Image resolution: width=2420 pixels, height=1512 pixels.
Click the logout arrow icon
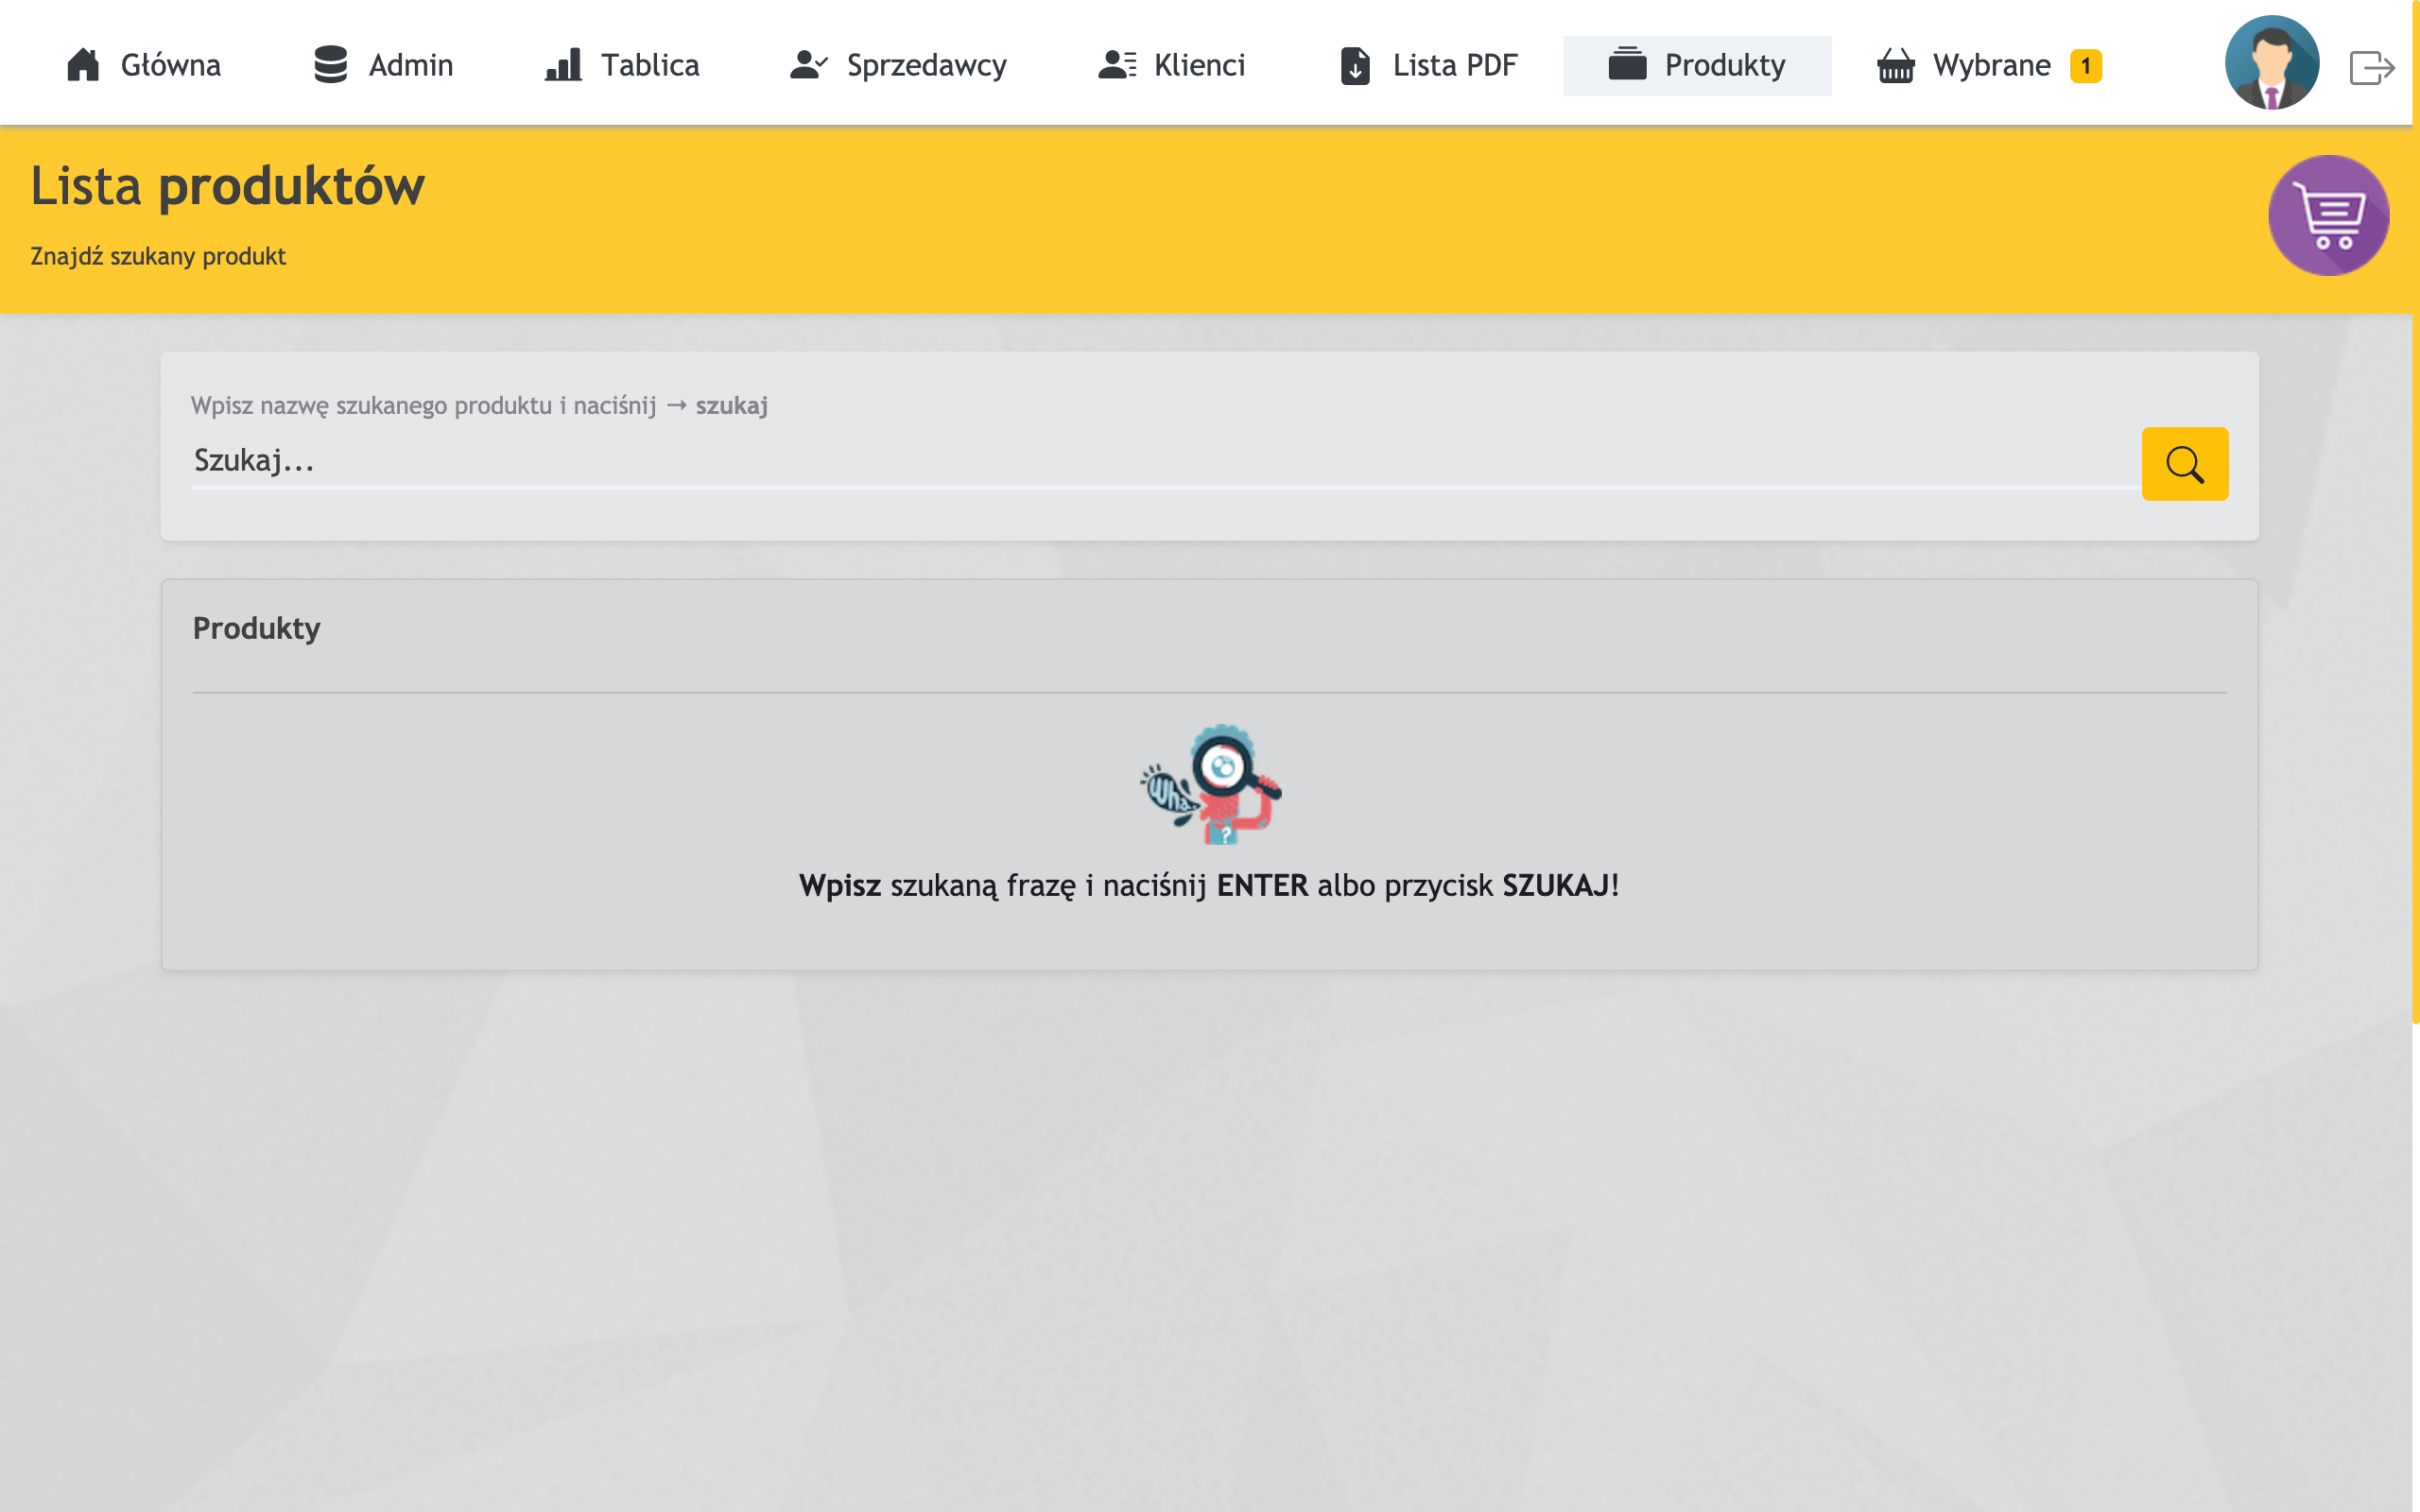[x=2371, y=68]
